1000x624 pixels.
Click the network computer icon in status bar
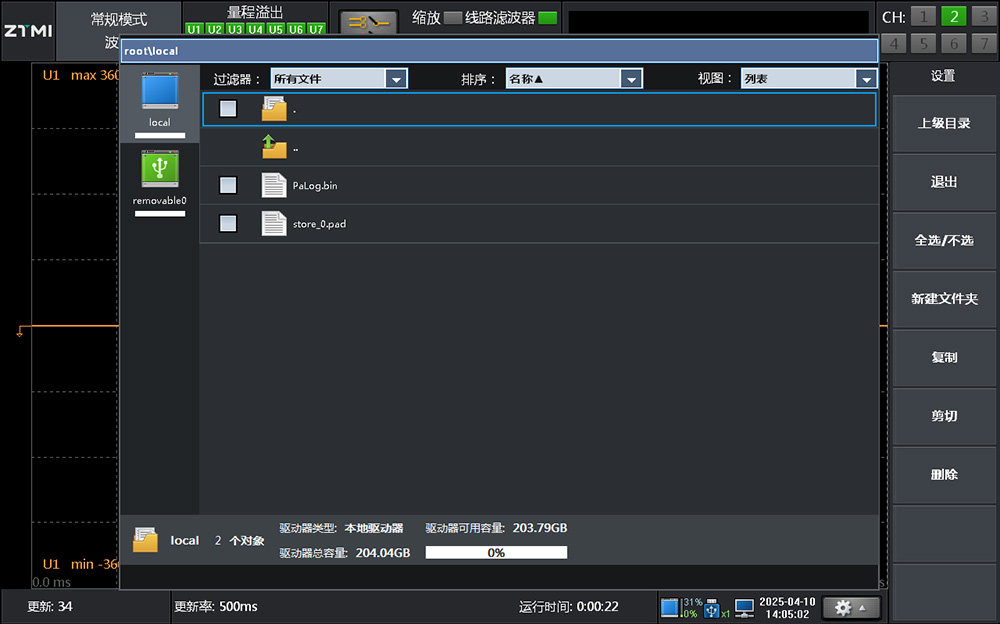point(744,607)
